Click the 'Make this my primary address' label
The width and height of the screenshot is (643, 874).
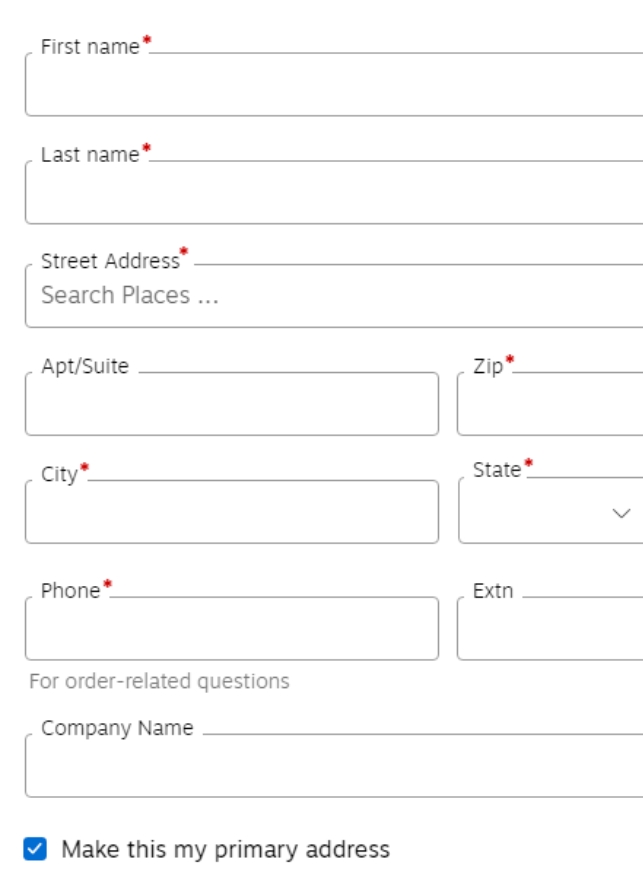pyautogui.click(x=225, y=850)
